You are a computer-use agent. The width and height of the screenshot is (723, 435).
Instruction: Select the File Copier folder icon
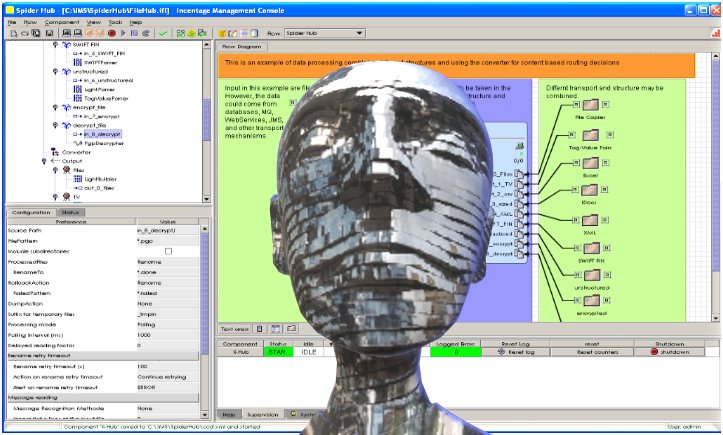click(x=590, y=105)
